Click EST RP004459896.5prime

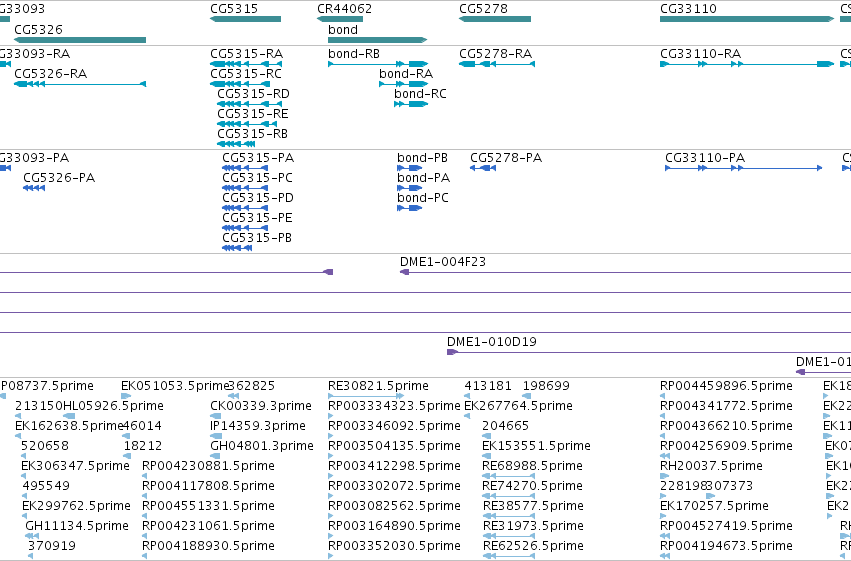663,397
